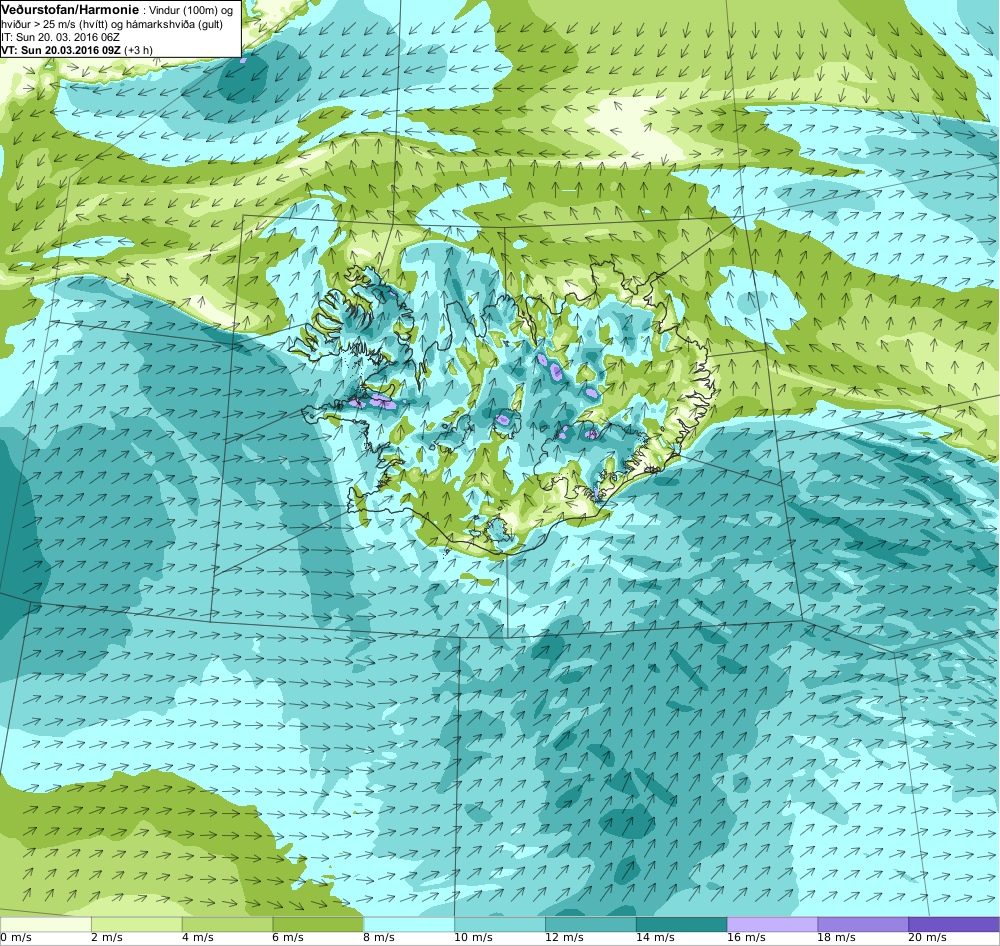Pick the dark teal swatch above 14 m/s

click(682, 924)
